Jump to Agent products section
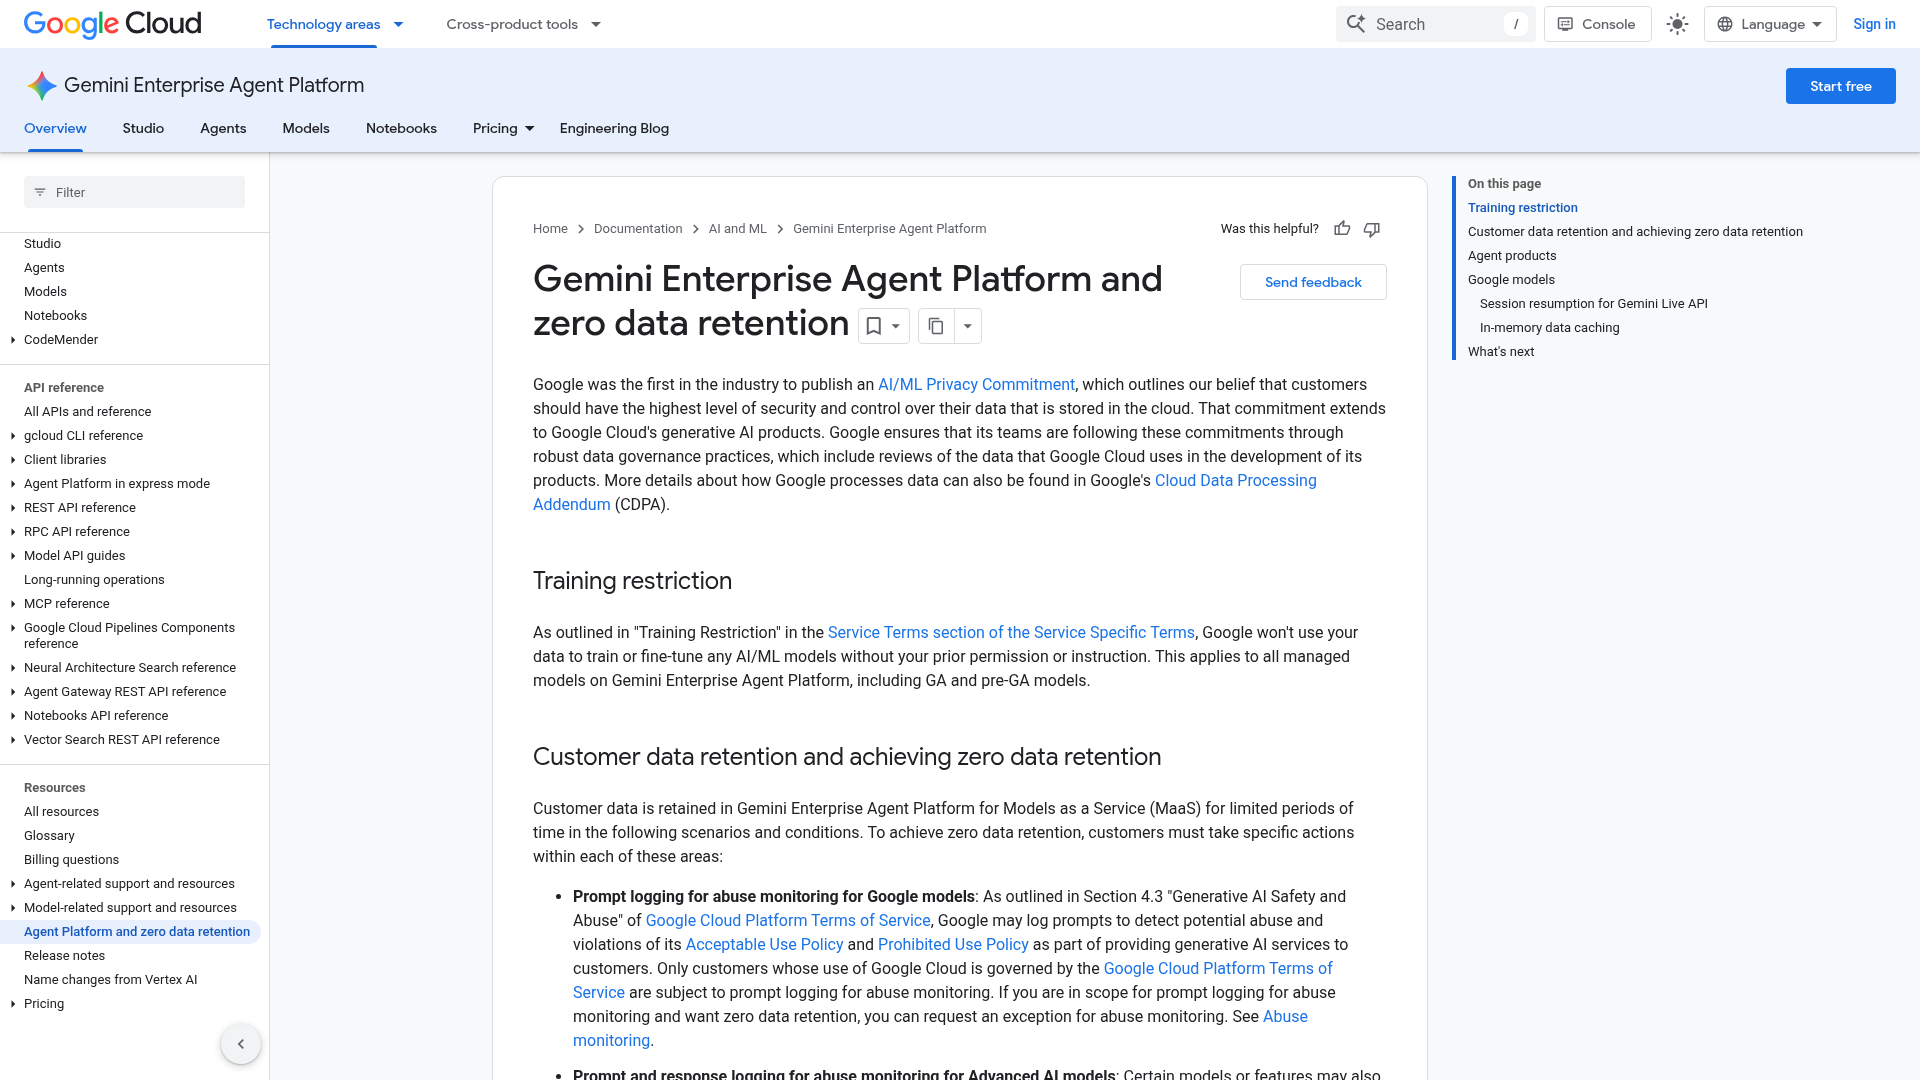 pyautogui.click(x=1512, y=256)
